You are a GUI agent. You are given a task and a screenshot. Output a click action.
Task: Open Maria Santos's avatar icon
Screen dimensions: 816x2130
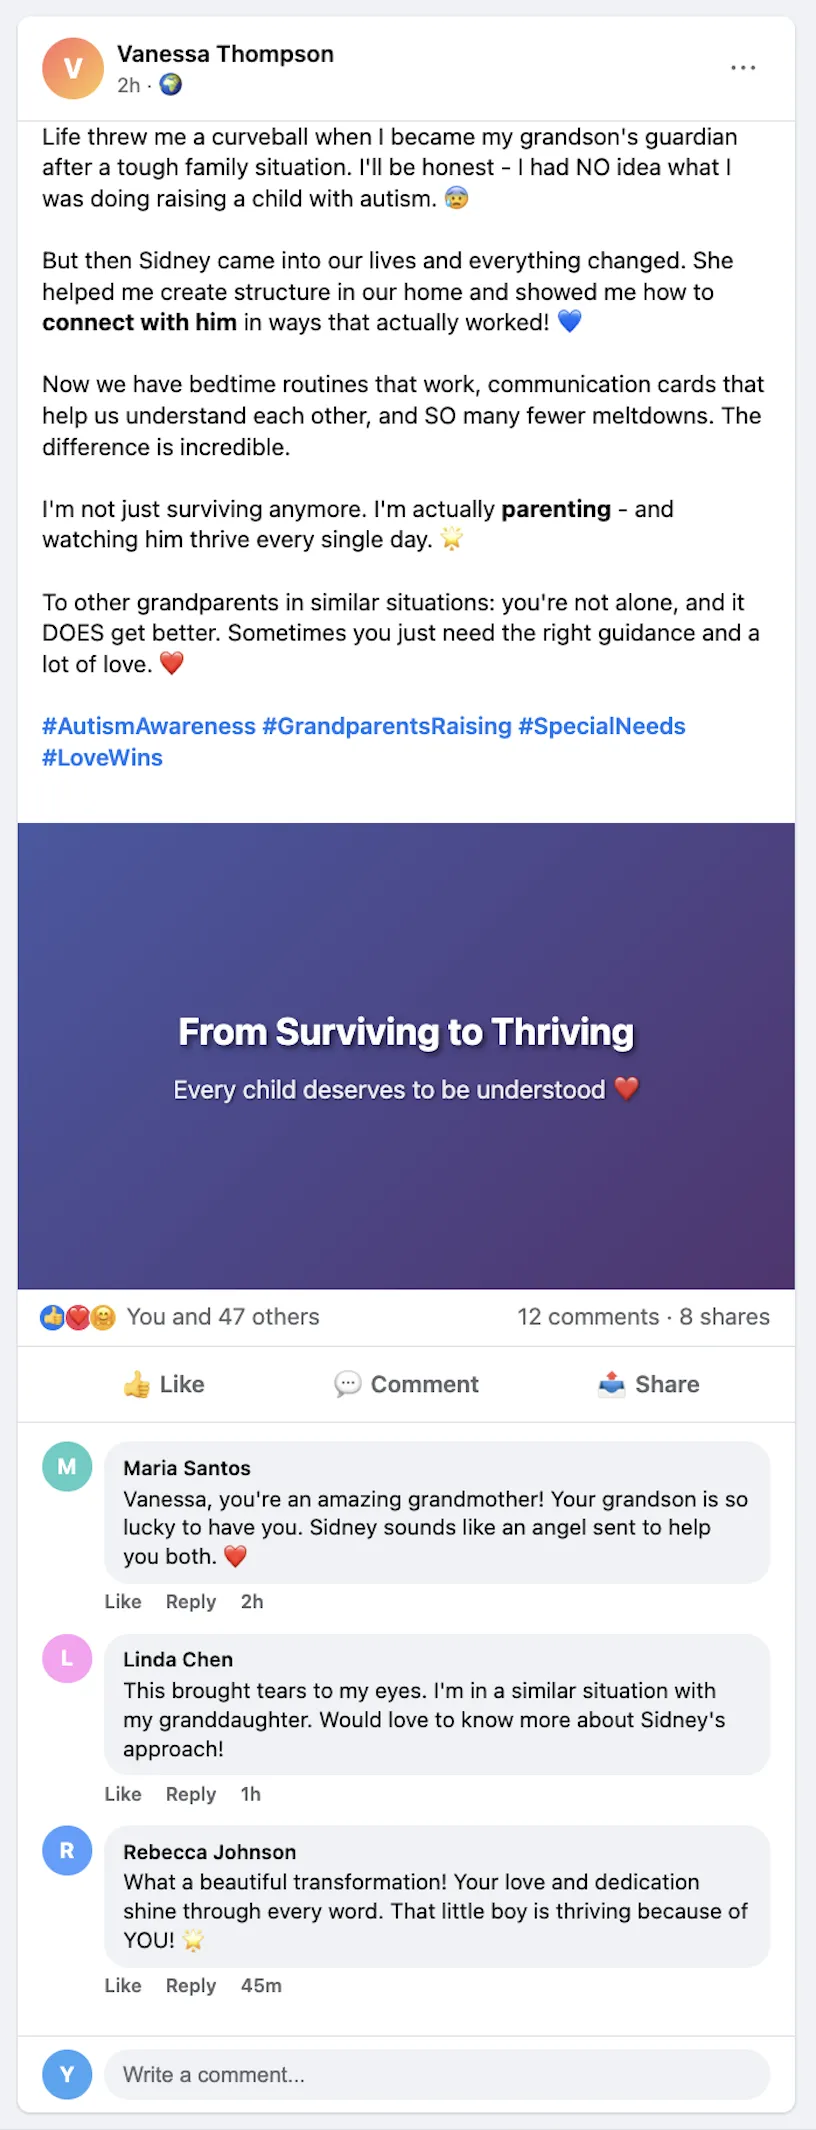67,1467
